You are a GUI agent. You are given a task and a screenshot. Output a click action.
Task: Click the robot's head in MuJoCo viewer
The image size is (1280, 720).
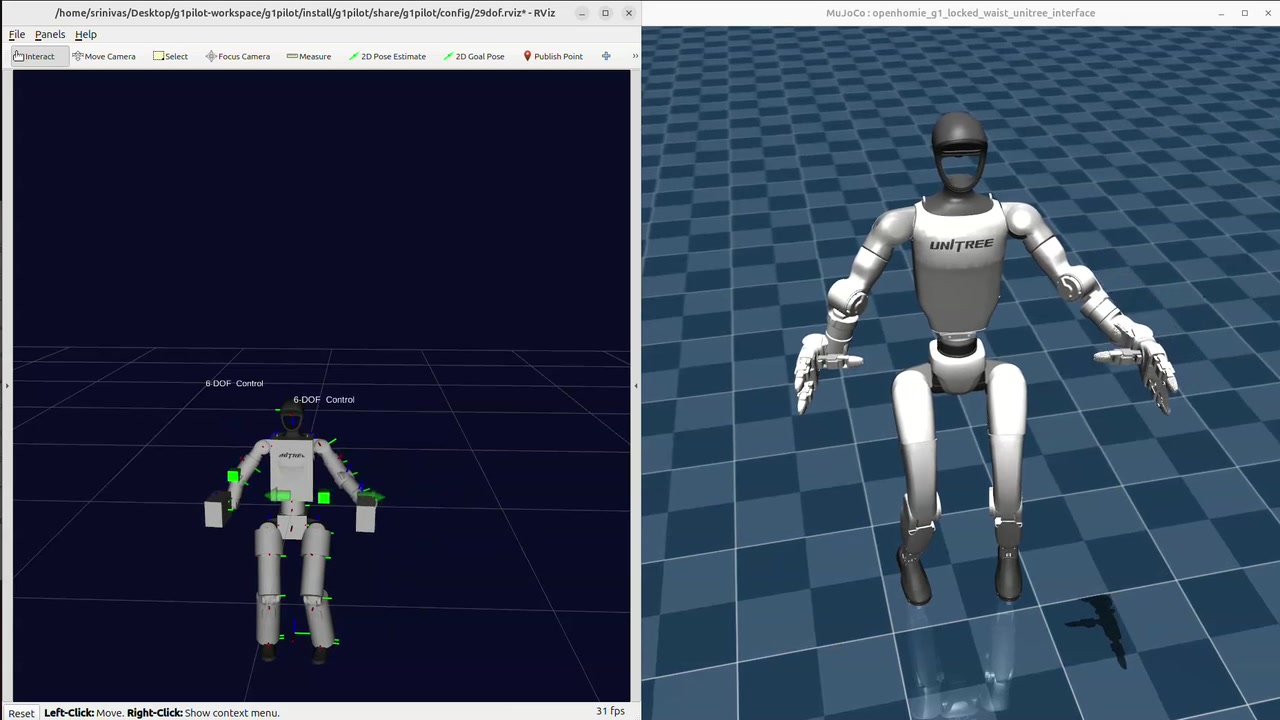pos(960,153)
